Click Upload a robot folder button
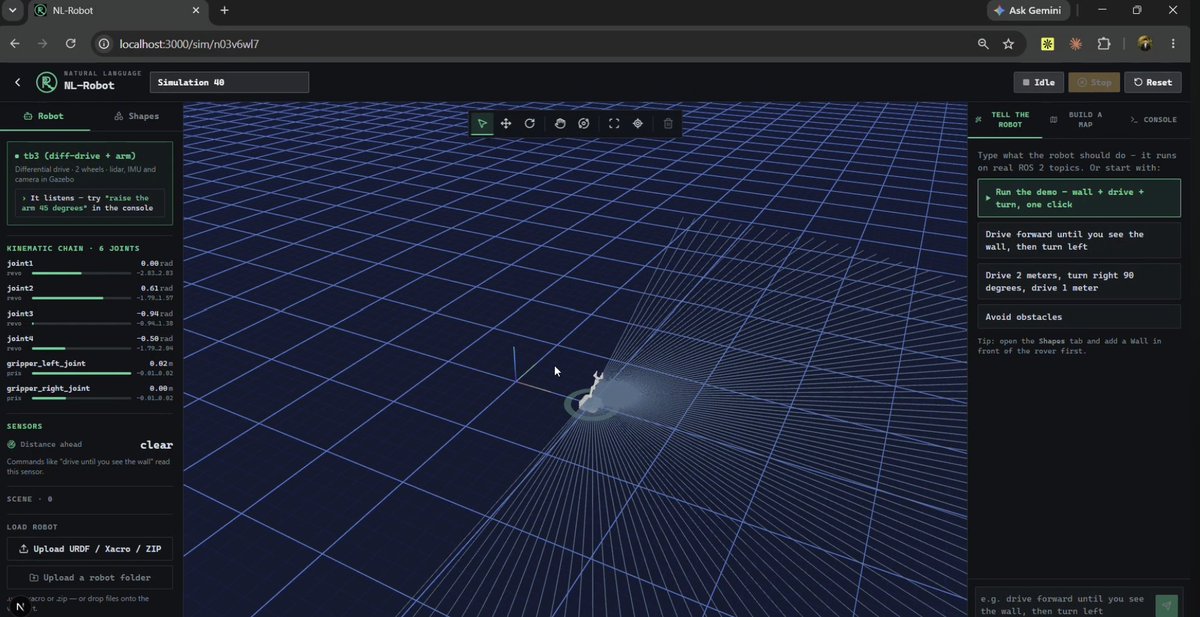Image resolution: width=1200 pixels, height=617 pixels. click(90, 577)
